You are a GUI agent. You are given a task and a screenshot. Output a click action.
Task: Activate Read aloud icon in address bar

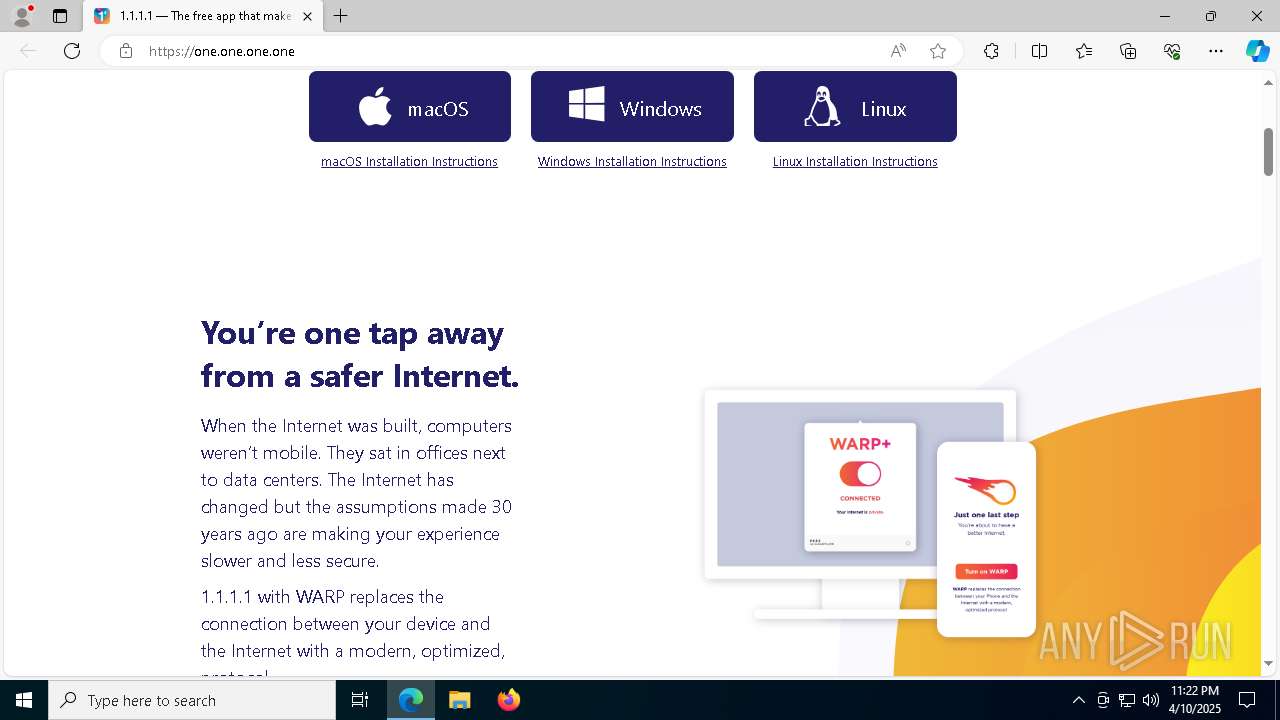click(x=898, y=51)
